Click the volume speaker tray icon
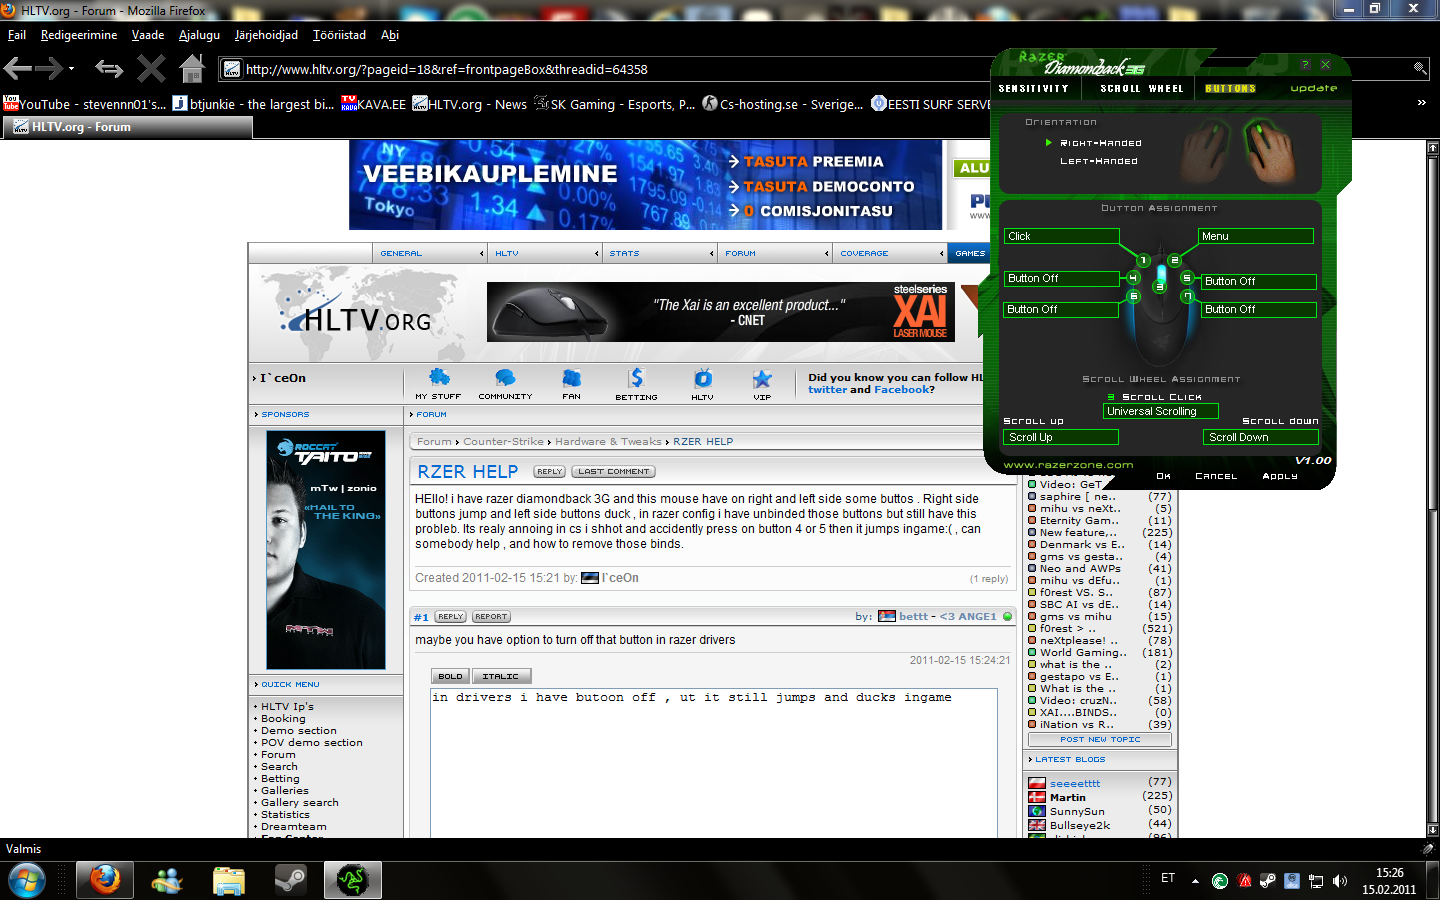 pyautogui.click(x=1340, y=881)
